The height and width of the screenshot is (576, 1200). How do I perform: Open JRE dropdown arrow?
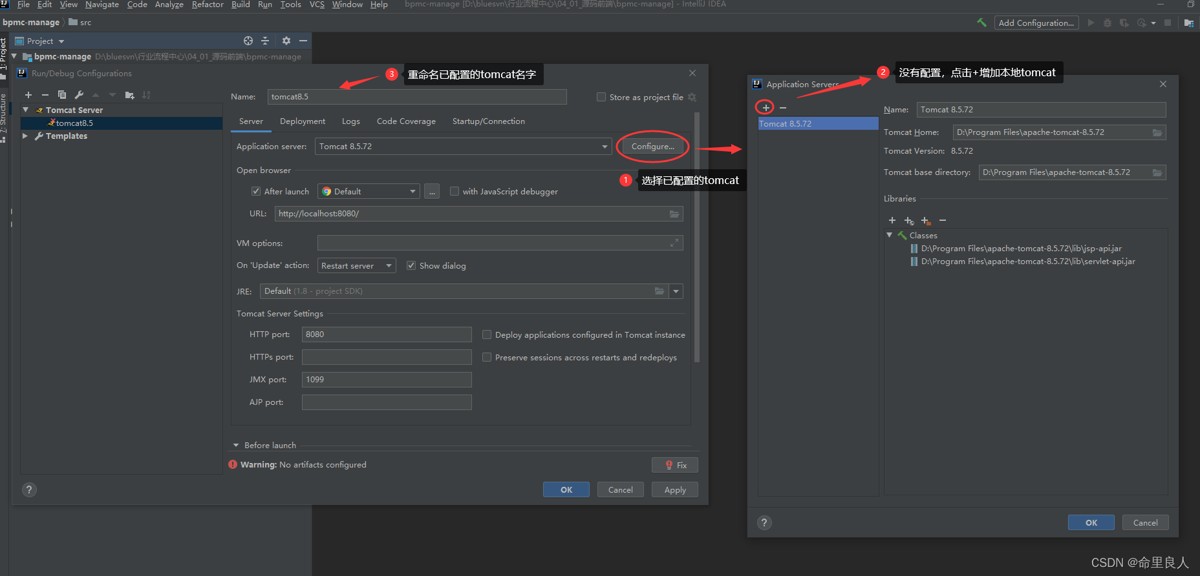pos(677,291)
